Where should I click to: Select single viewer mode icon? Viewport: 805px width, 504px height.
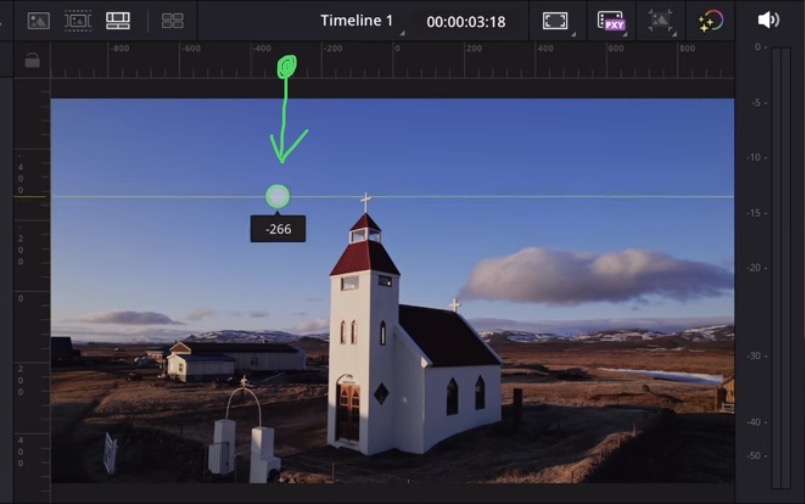coord(39,21)
